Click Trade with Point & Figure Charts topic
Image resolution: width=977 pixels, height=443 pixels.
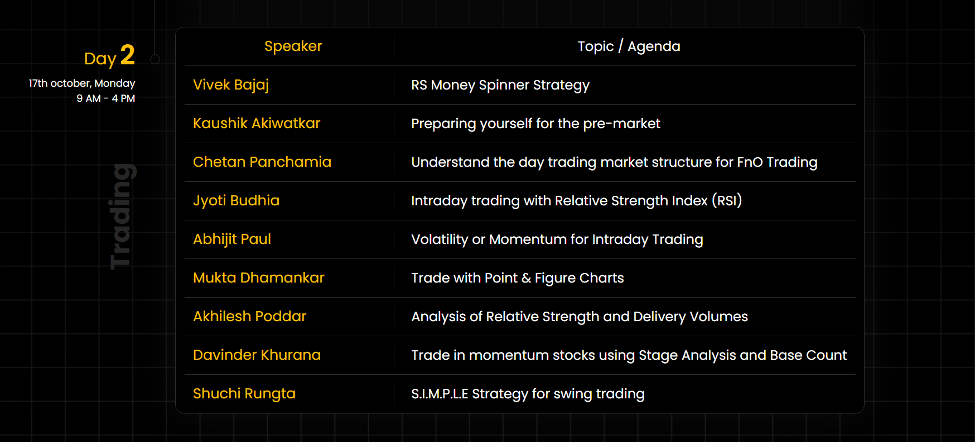pos(517,278)
